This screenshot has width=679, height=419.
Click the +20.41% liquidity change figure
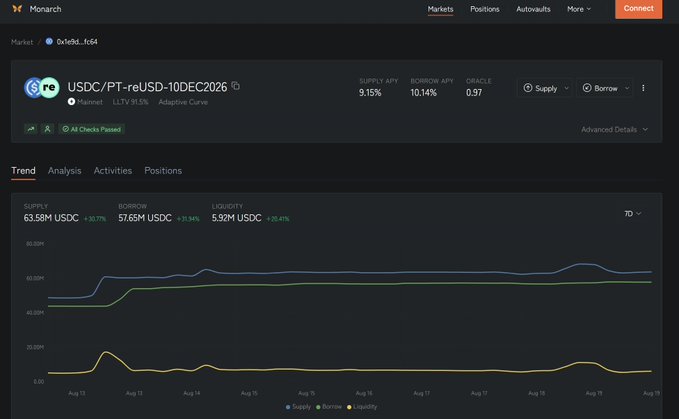[278, 219]
